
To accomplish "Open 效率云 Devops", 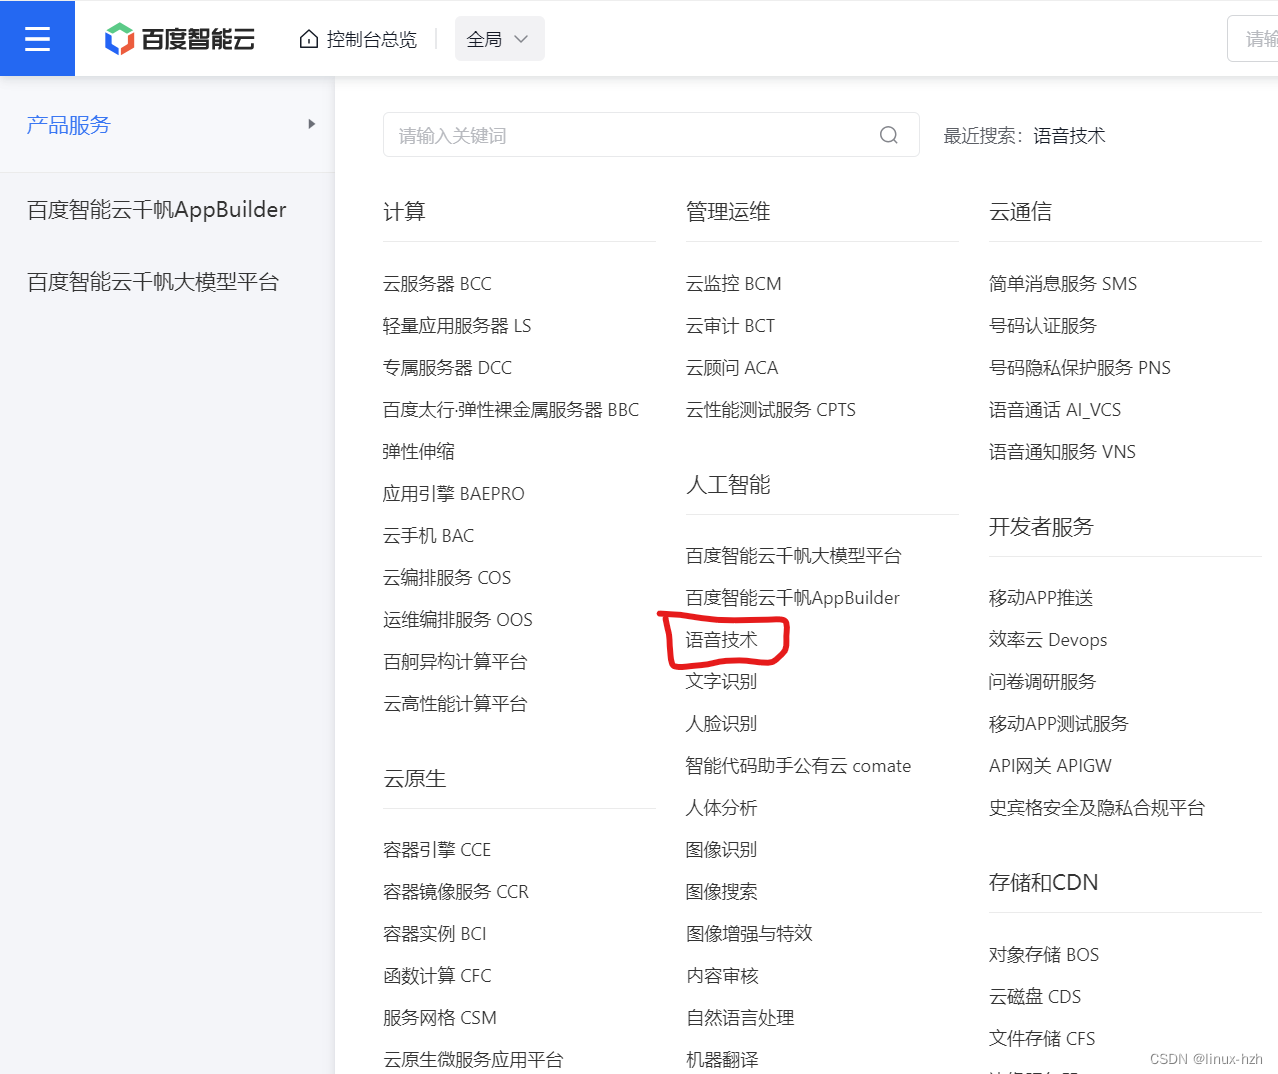I will pyautogui.click(x=1048, y=640).
